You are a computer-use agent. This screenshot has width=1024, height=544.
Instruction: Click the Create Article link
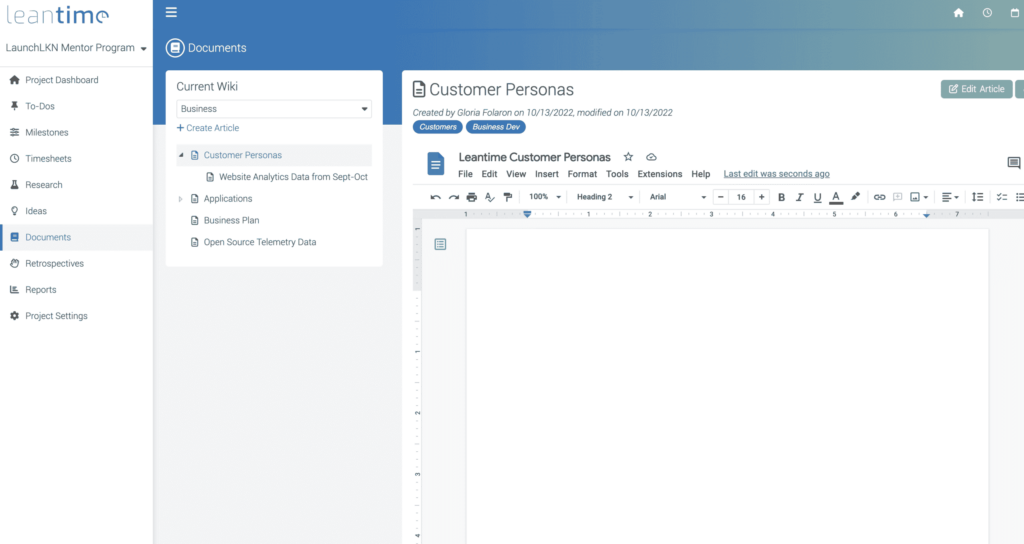click(x=208, y=128)
